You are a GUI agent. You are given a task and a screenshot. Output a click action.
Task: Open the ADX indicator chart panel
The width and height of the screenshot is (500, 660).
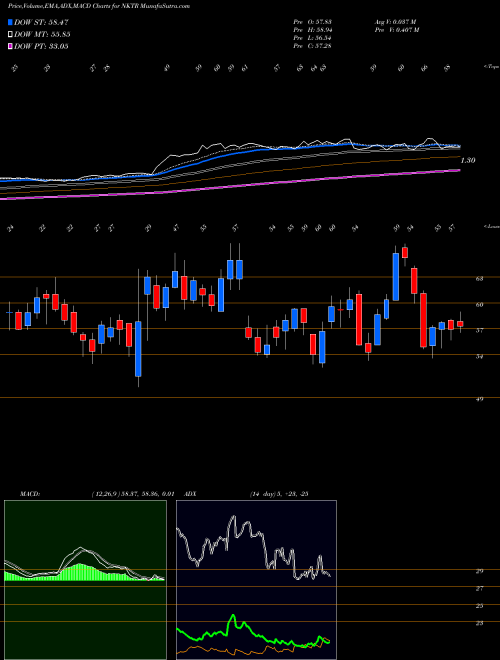(x=256, y=580)
